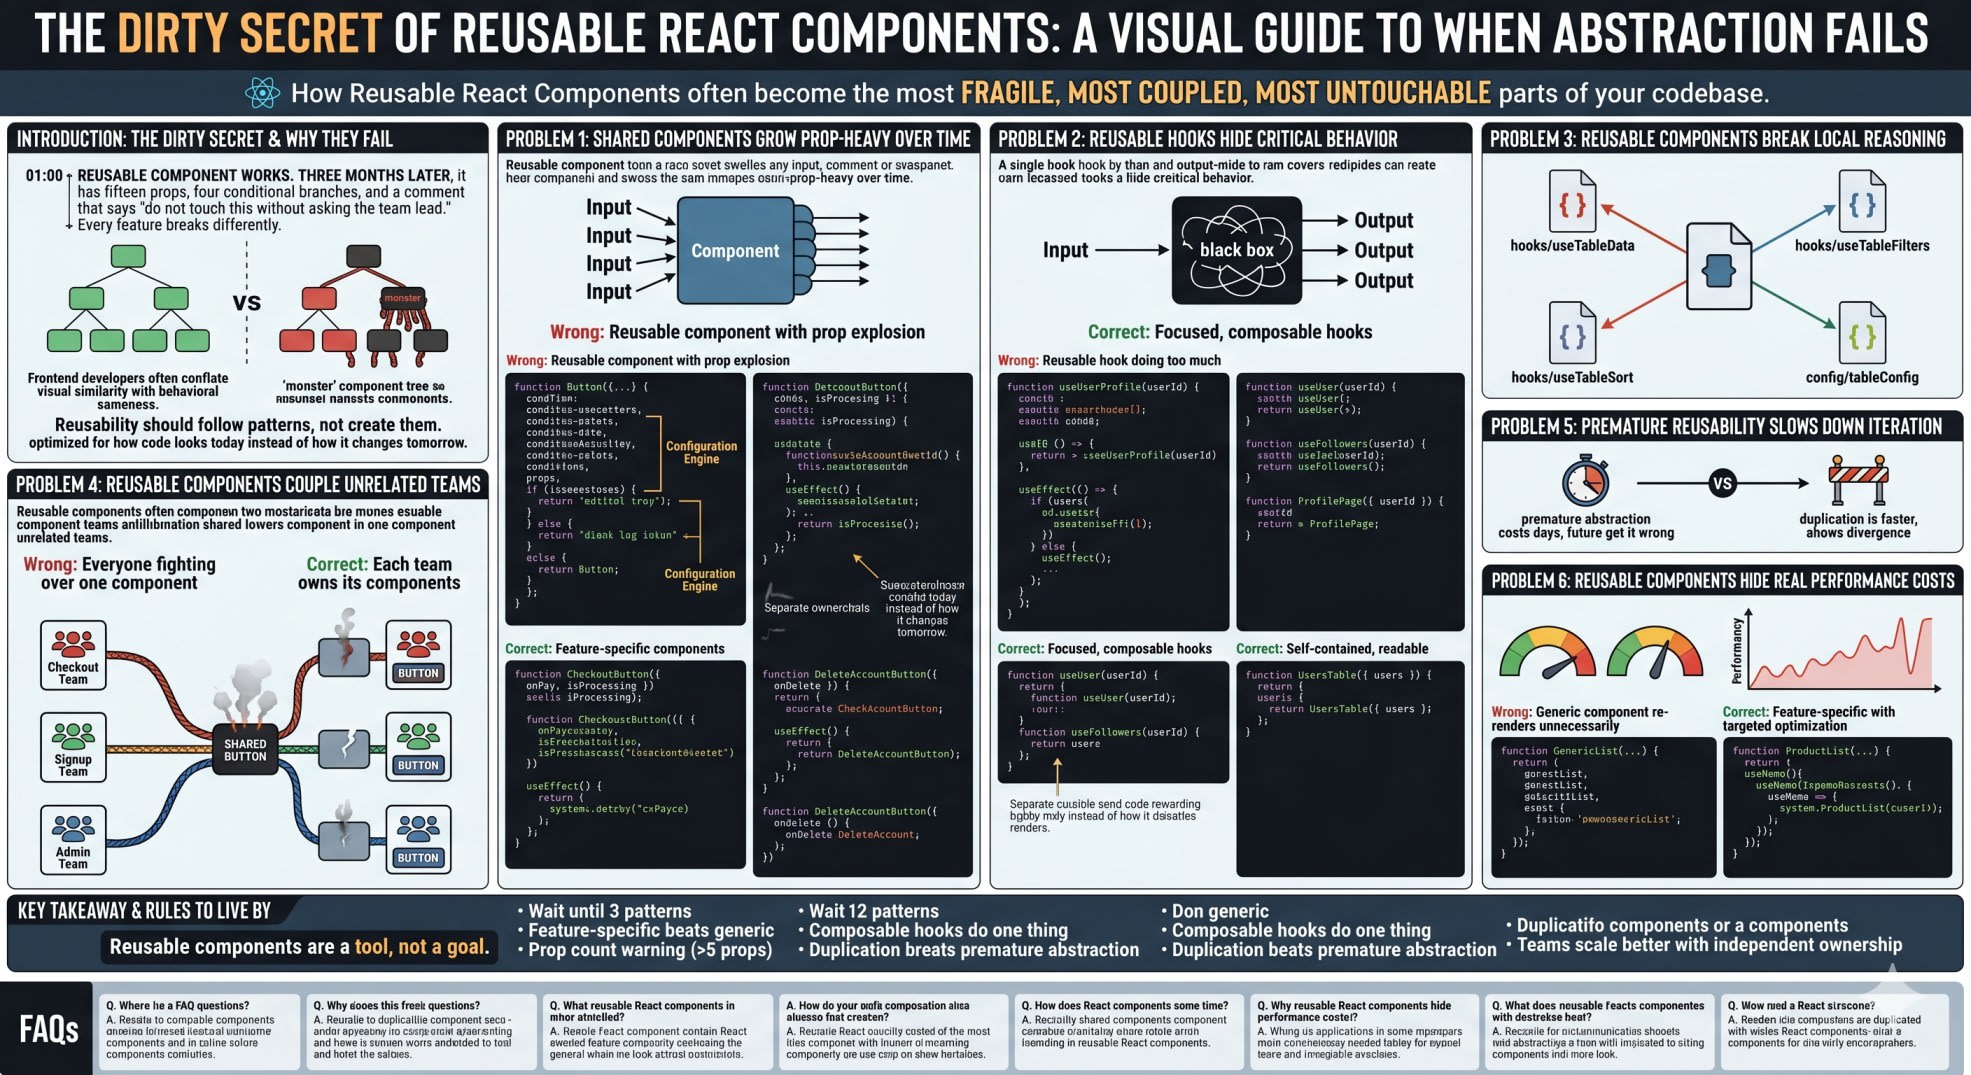This screenshot has width=1971, height=1075.
Task: Click the 'KEY TAKEAWAY & RULES TO LIVE BY' header
Action: click(x=144, y=911)
